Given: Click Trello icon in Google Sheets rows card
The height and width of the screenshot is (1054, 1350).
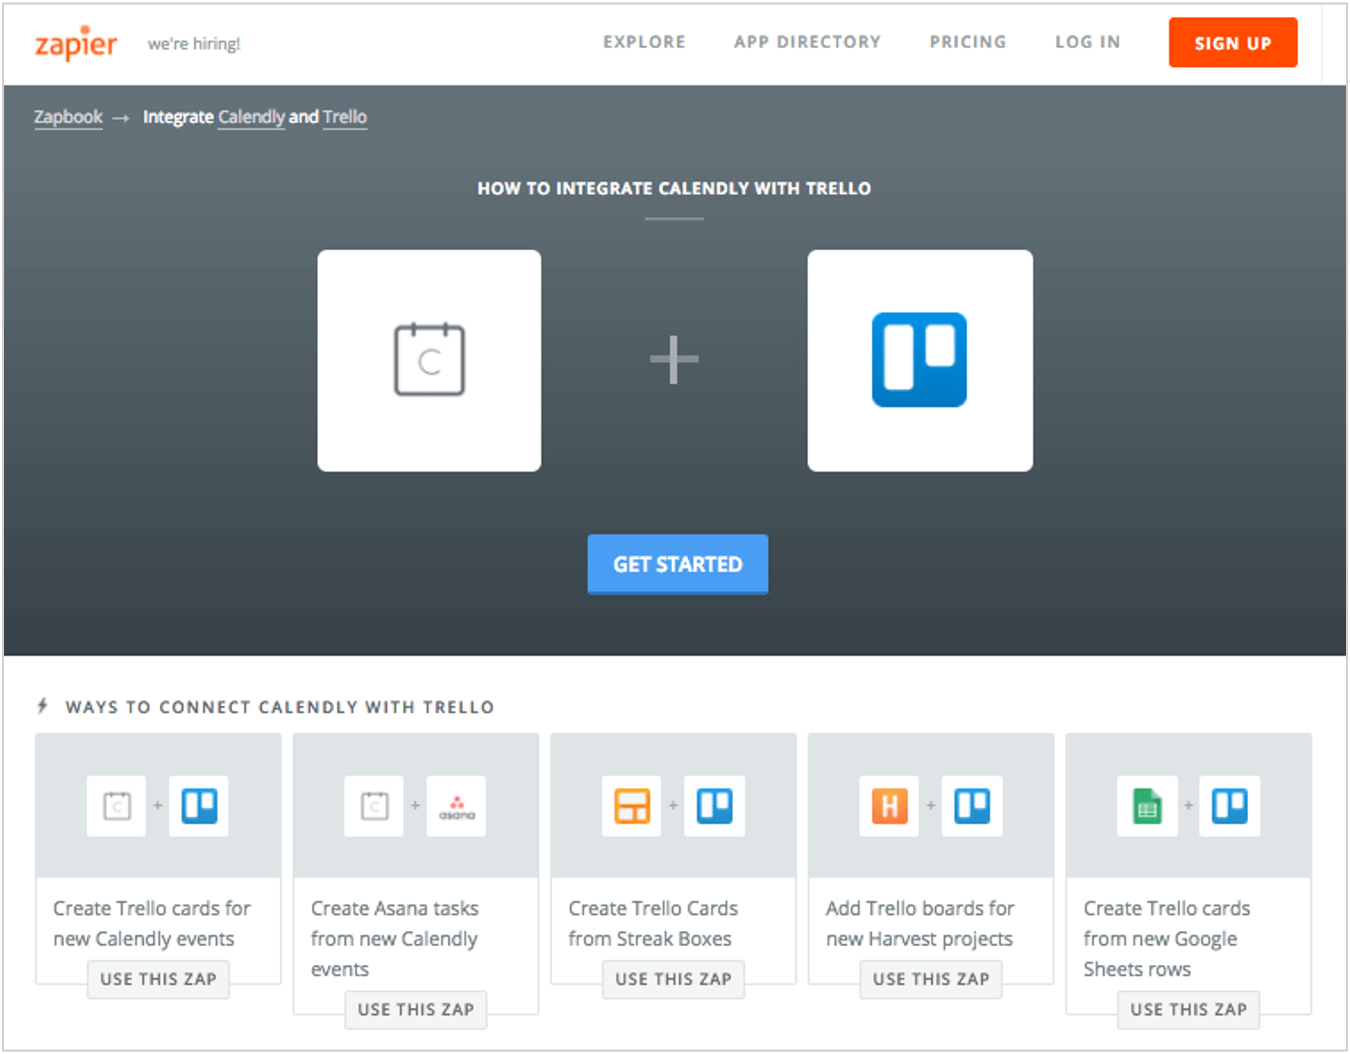Looking at the screenshot, I should tap(1229, 805).
